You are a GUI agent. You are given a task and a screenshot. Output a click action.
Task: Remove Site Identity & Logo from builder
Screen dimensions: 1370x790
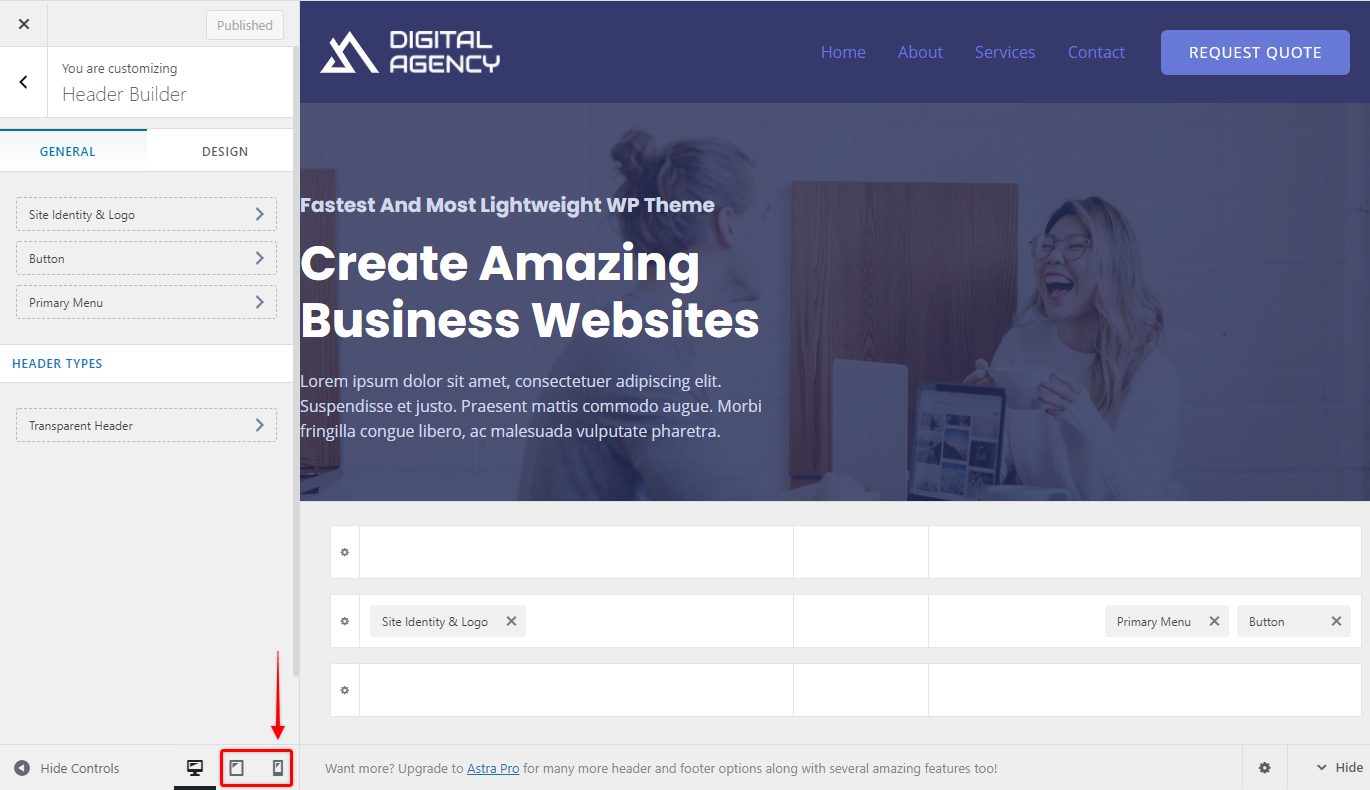tap(511, 621)
